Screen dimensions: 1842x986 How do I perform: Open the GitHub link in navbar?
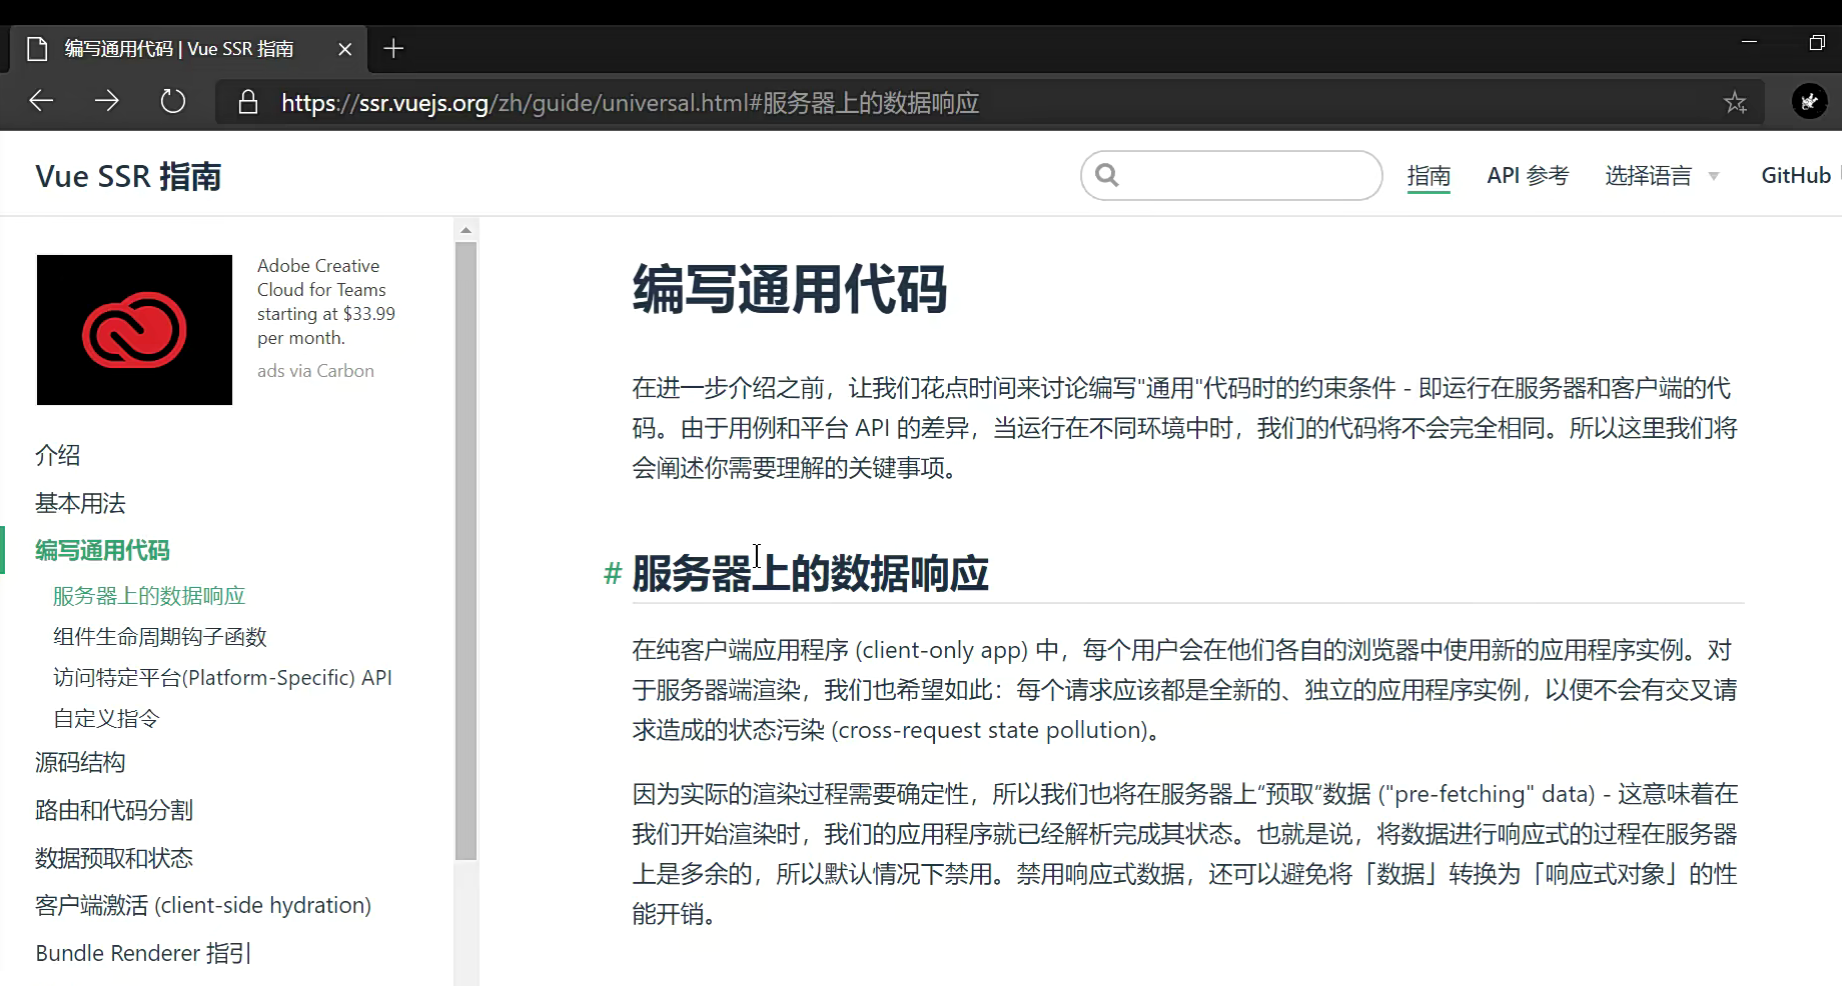point(1795,176)
